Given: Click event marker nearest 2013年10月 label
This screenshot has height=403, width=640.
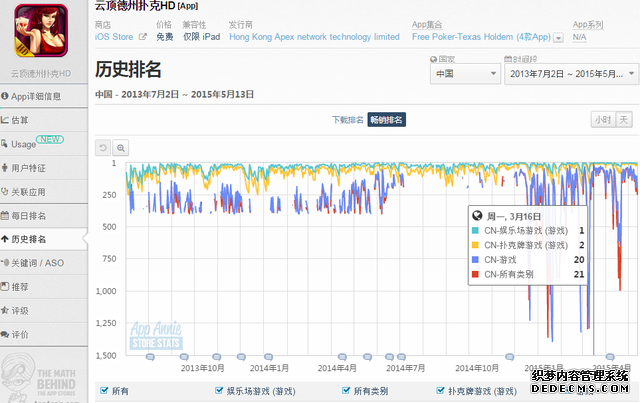Looking at the screenshot, I should (x=217, y=357).
